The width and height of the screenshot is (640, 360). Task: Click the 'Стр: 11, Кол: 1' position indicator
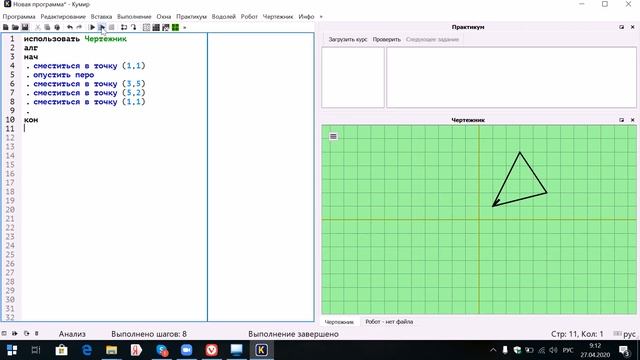click(x=577, y=334)
